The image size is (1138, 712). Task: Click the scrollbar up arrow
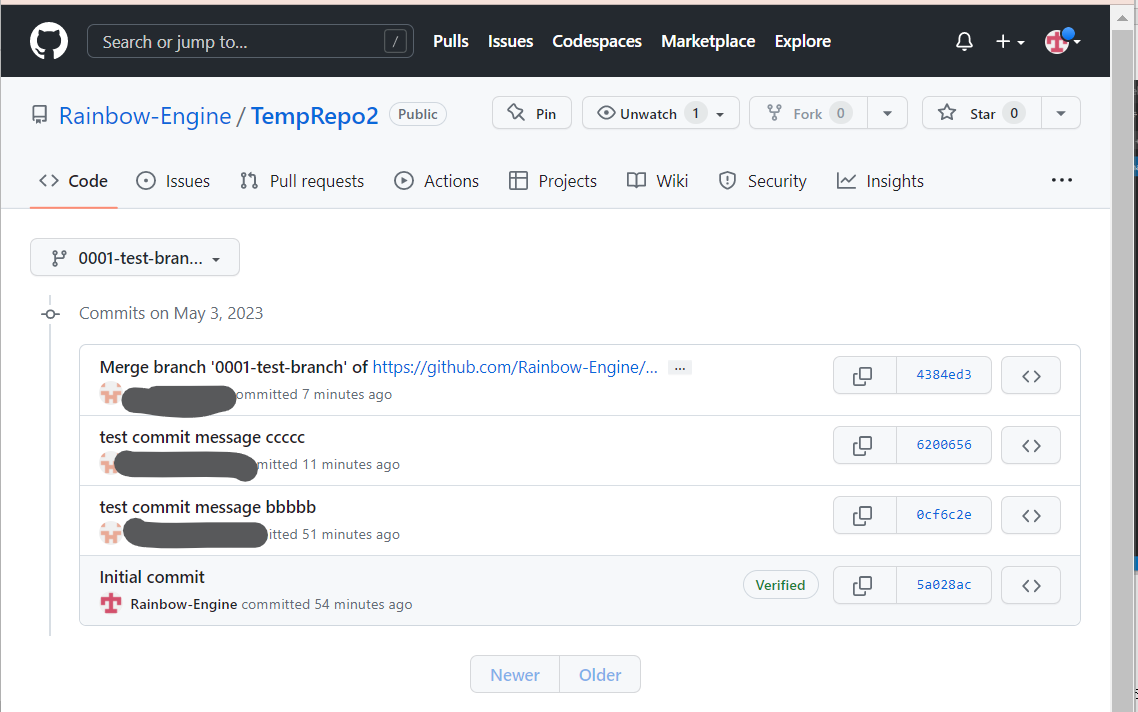(x=1122, y=17)
